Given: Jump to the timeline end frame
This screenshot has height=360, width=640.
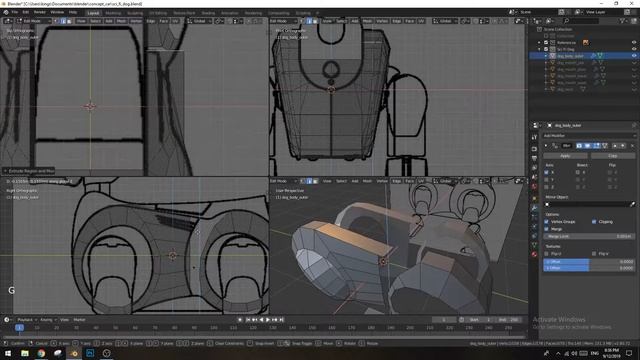Looking at the screenshot, I should [x=281, y=320].
